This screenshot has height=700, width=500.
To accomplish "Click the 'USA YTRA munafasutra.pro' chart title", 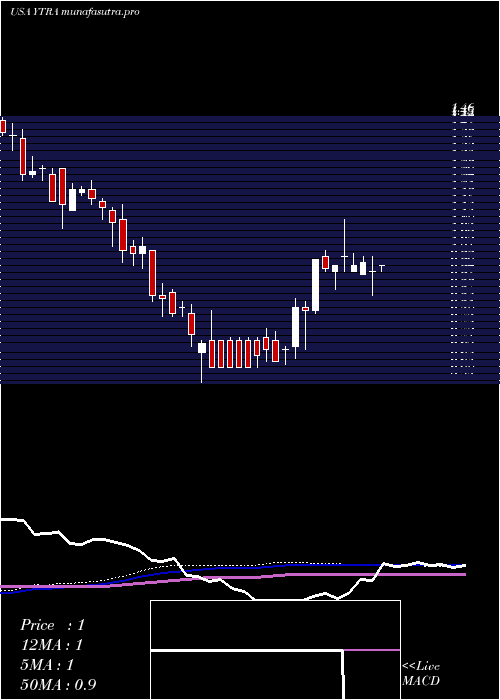I will click(x=75, y=12).
